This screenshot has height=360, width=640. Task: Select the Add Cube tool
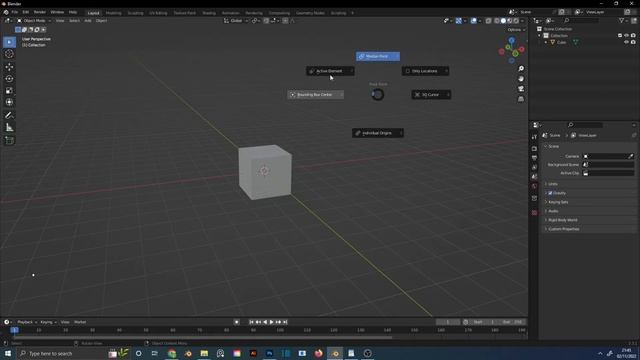click(x=9, y=140)
